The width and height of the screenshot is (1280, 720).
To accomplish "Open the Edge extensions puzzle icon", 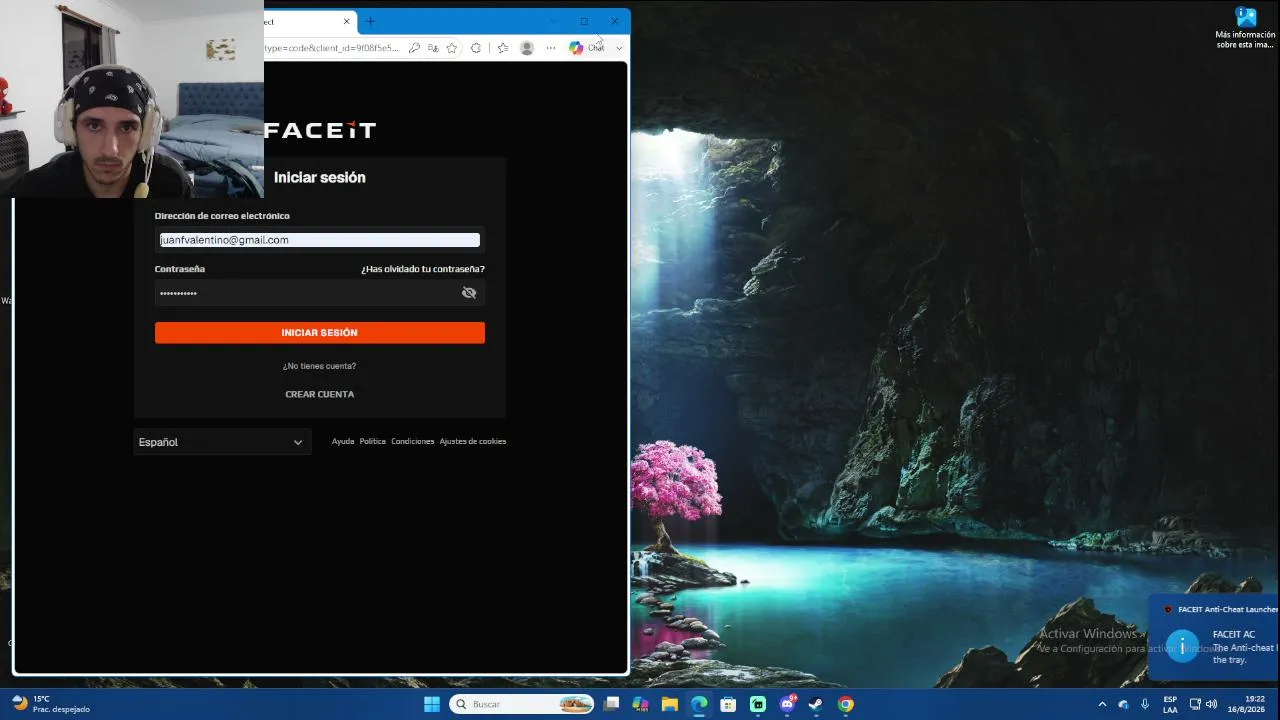I will 476,48.
